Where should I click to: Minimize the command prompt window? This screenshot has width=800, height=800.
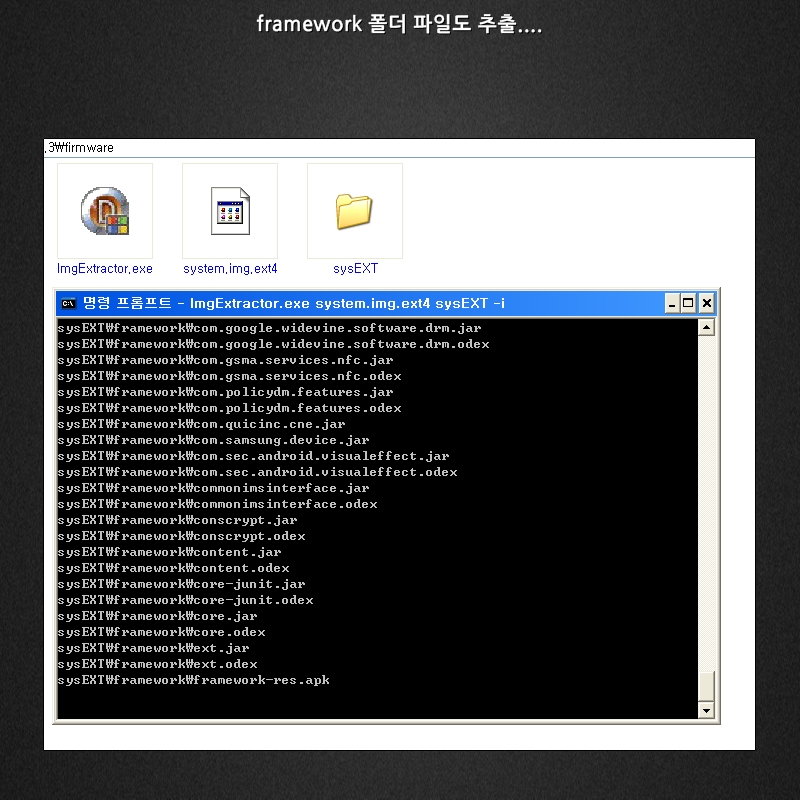[672, 303]
